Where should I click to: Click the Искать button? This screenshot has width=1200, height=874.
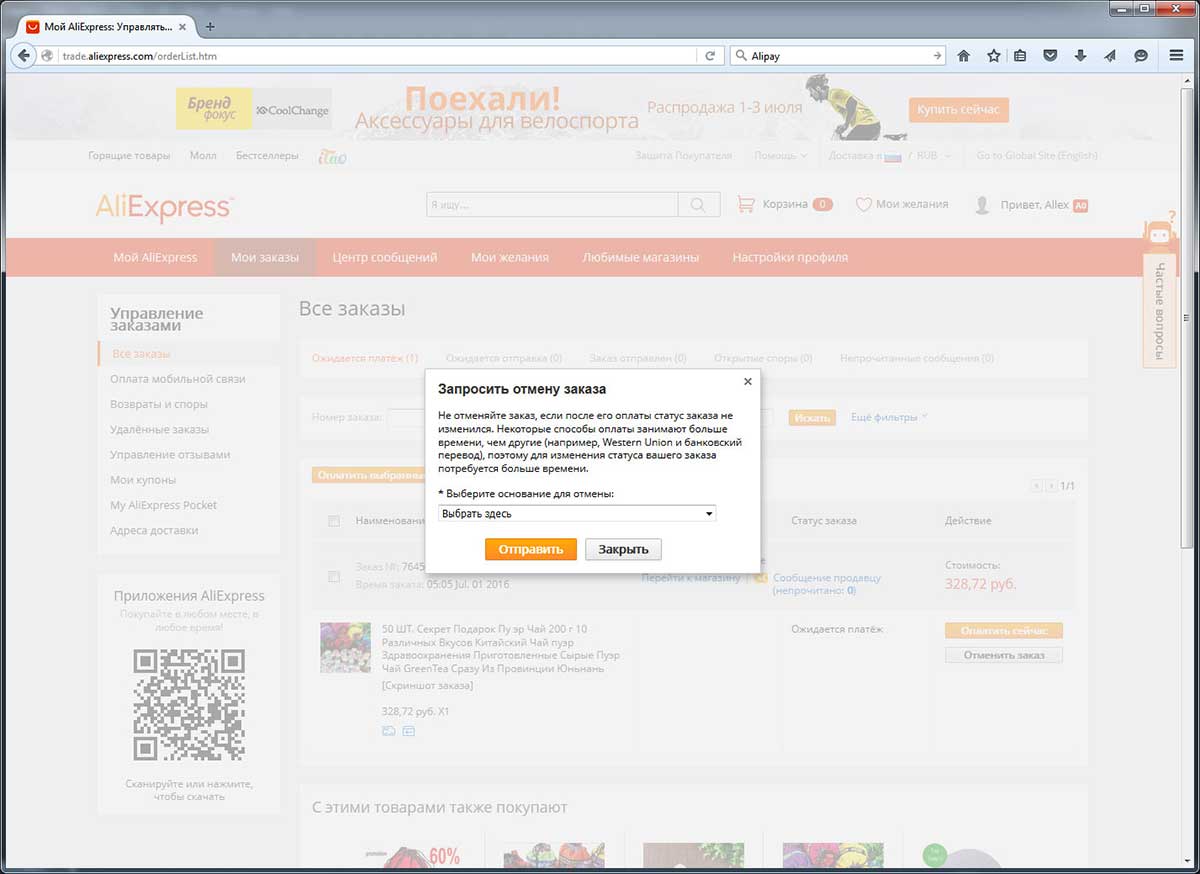point(812,417)
